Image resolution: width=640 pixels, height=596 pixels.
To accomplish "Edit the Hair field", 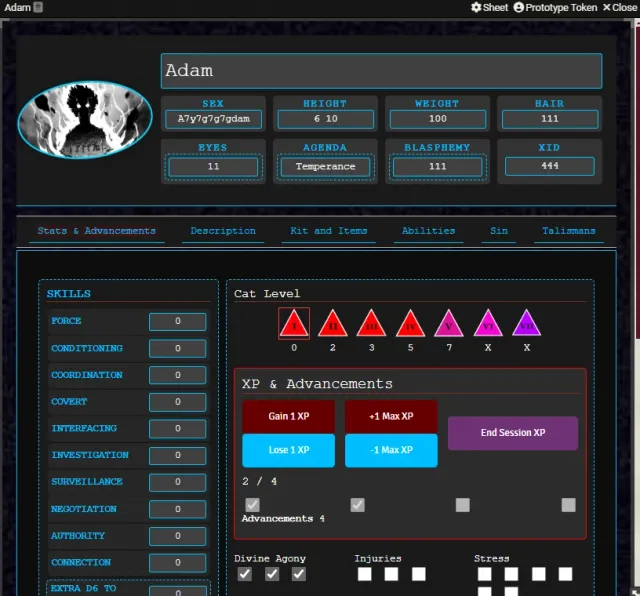I will pos(550,119).
